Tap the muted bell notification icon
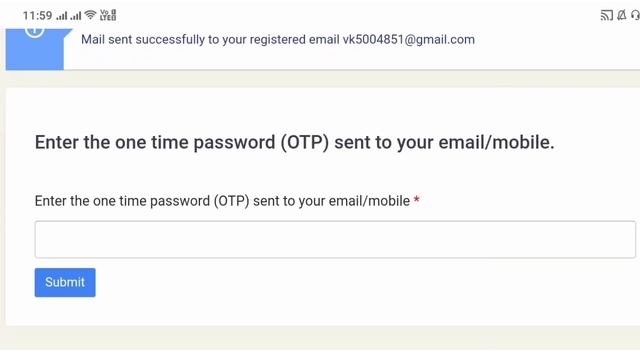 pos(622,16)
